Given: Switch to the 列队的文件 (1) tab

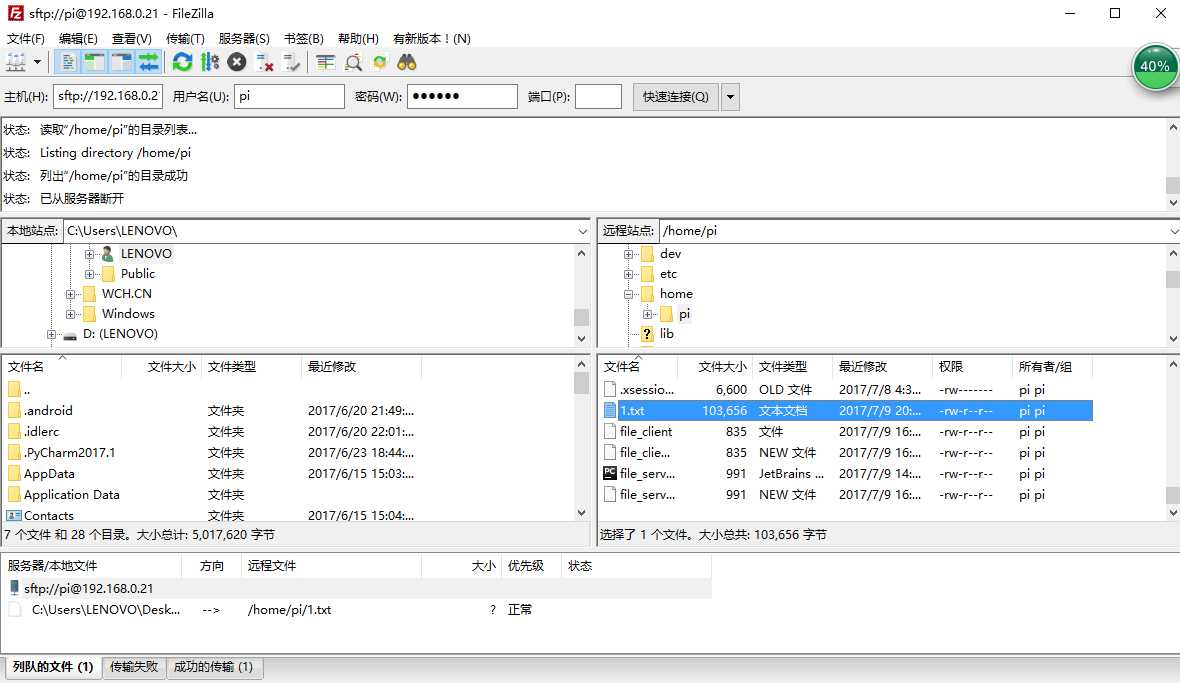Looking at the screenshot, I should click(x=53, y=667).
